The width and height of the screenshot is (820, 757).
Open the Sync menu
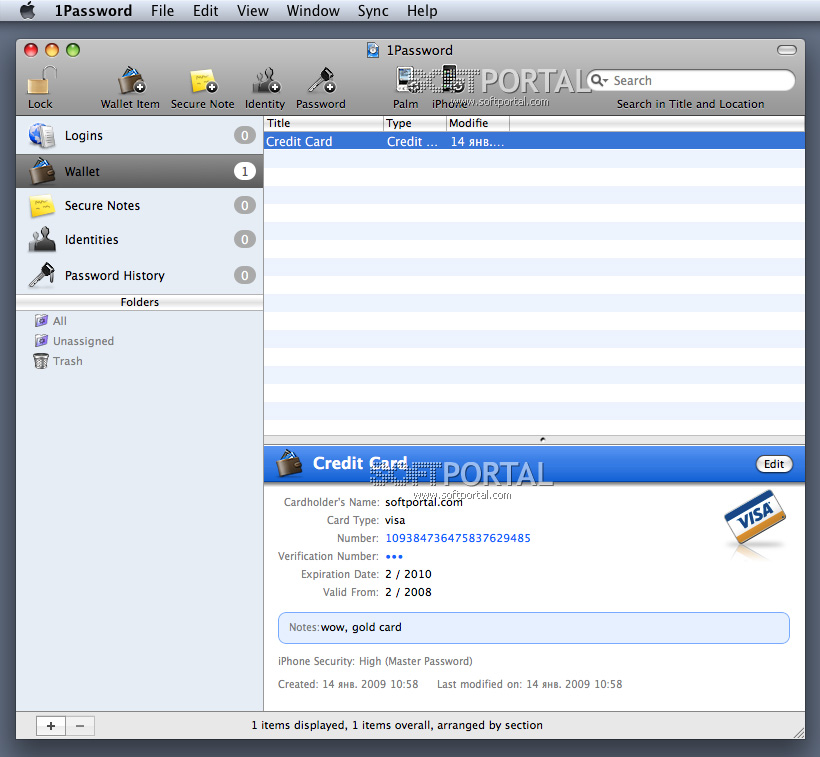tap(373, 10)
